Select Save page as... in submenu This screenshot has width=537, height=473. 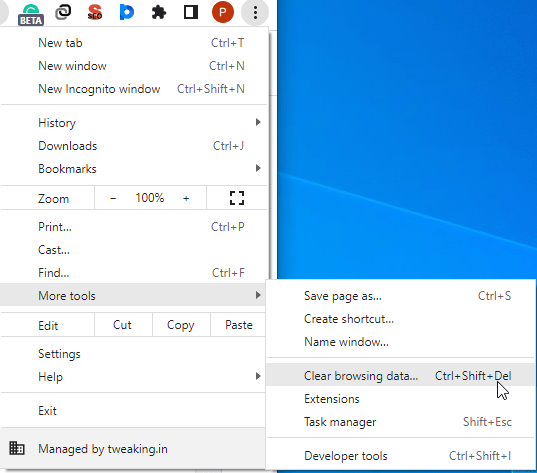(x=401, y=296)
